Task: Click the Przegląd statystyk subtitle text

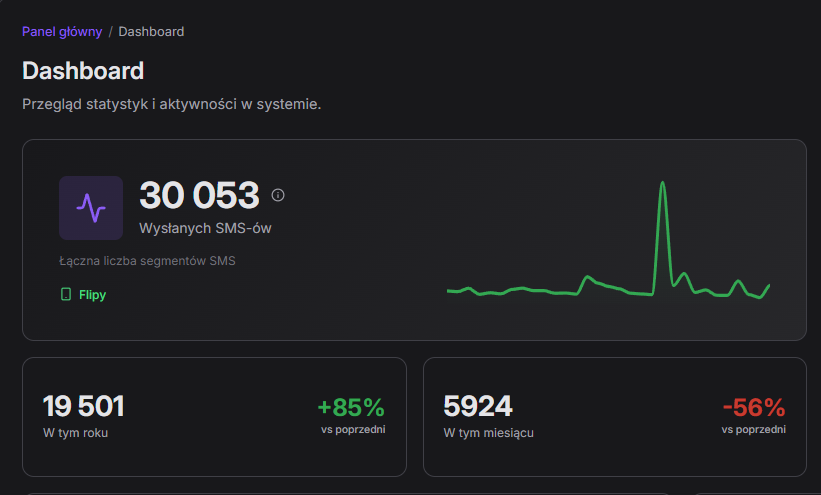Action: pos(171,104)
